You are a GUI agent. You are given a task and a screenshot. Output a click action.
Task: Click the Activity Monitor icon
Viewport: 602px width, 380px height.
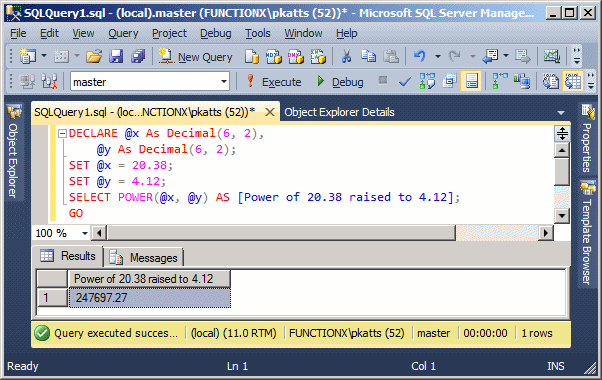point(552,56)
